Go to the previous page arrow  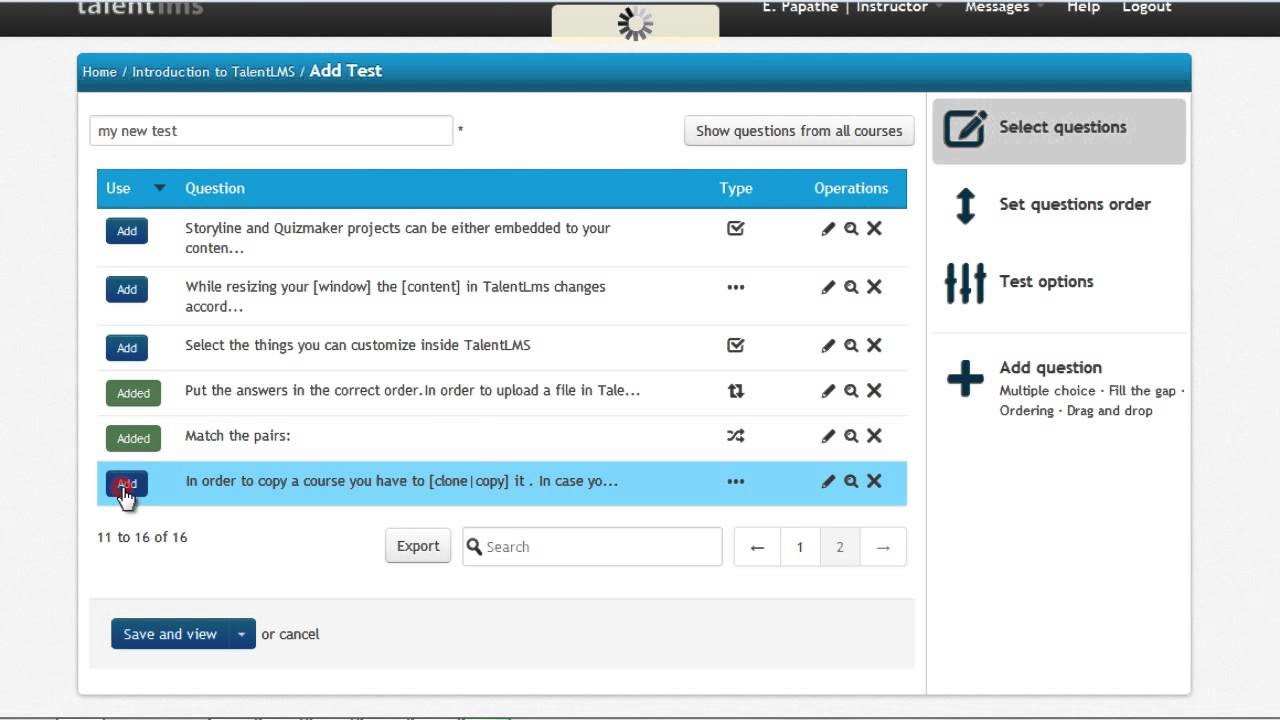coord(757,547)
